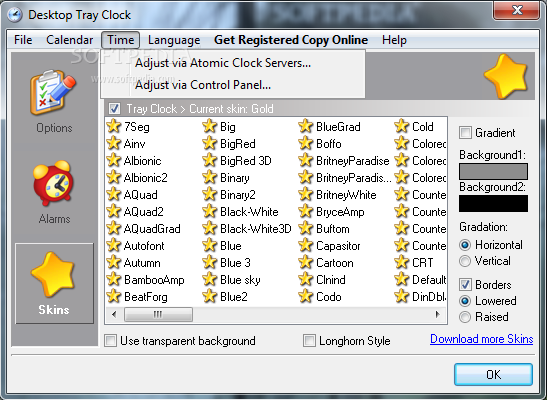Close the Desktop Tray Clock window
Image resolution: width=547 pixels, height=400 pixels.
(517, 10)
